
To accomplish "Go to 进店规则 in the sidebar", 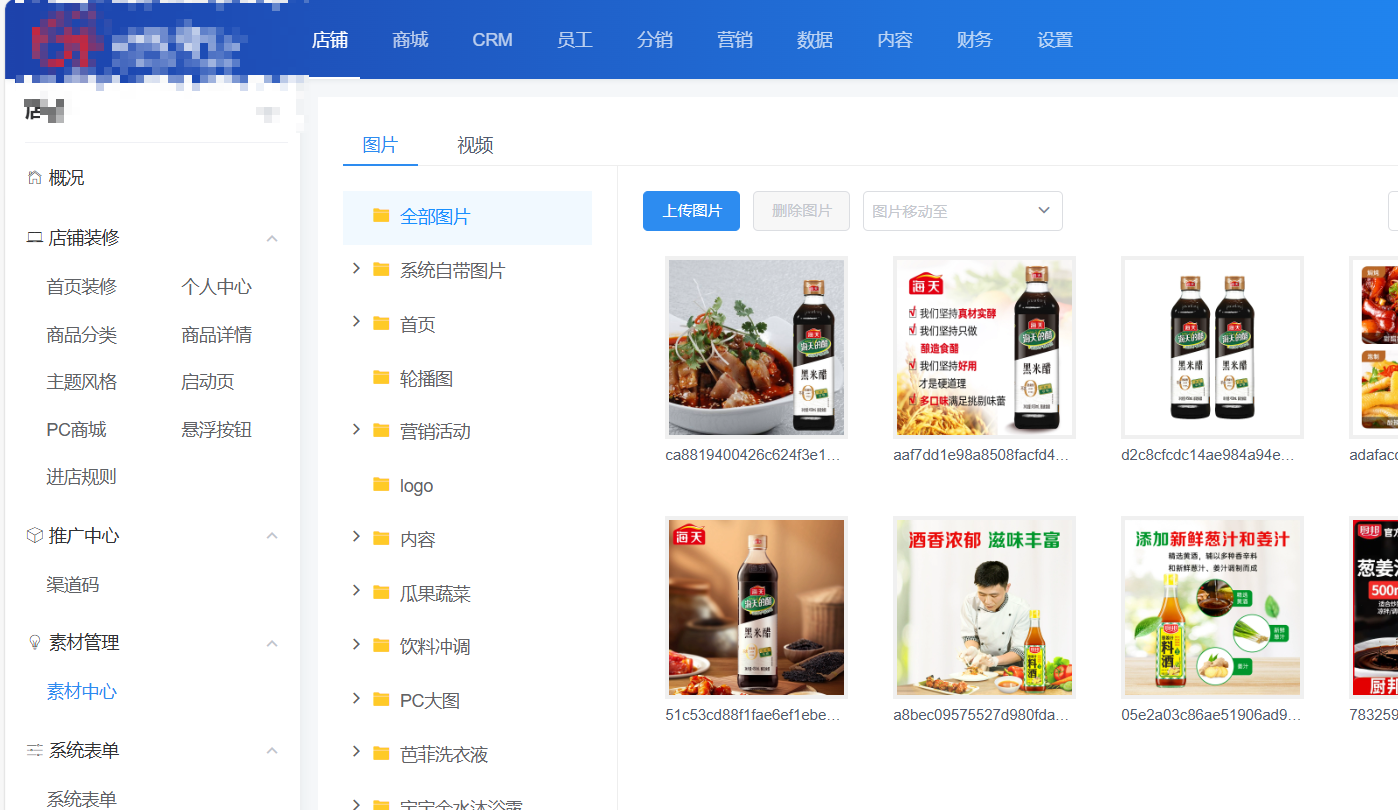I will [x=82, y=477].
